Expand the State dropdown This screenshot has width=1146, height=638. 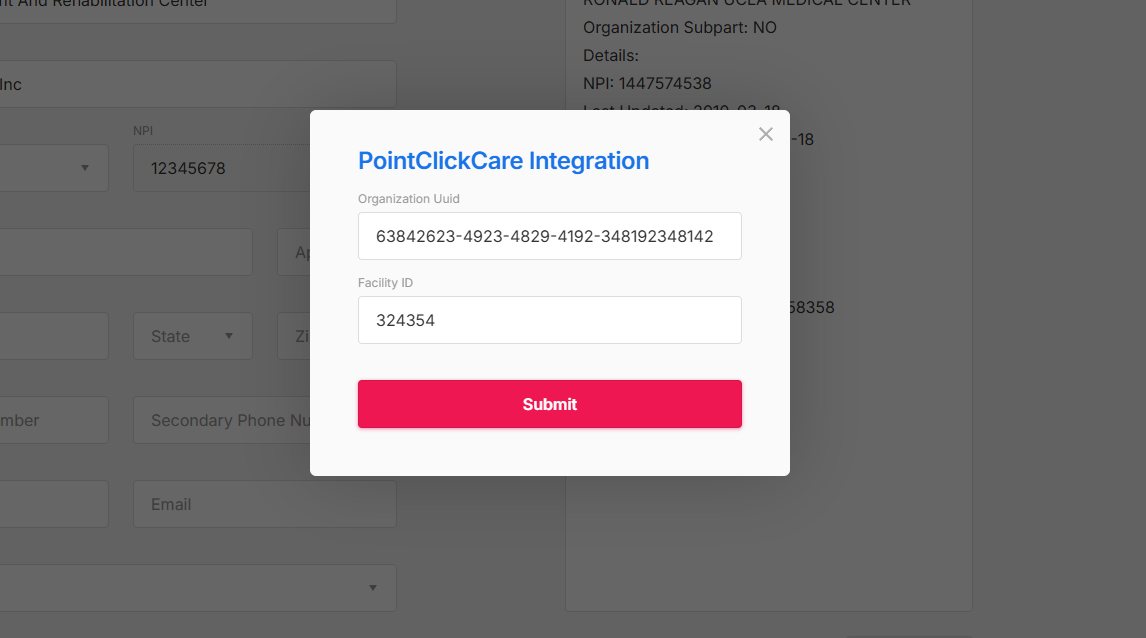click(193, 336)
